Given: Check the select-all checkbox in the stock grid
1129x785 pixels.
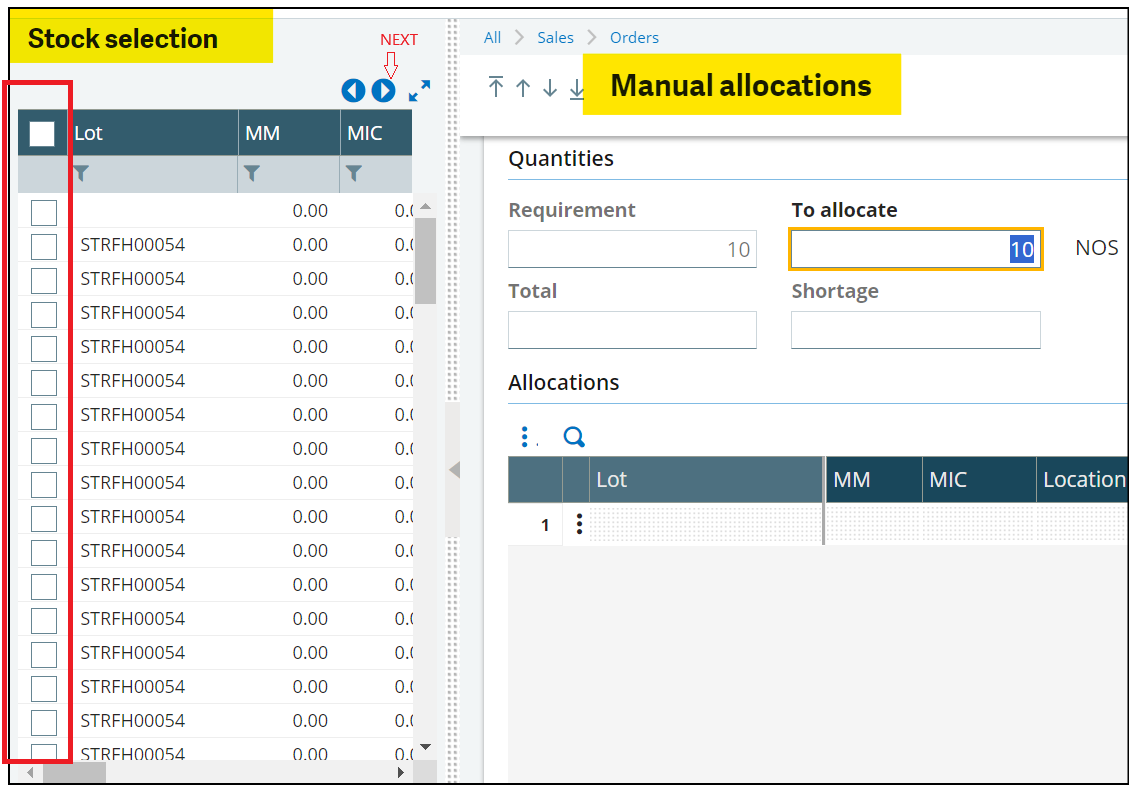Looking at the screenshot, I should click(41, 131).
